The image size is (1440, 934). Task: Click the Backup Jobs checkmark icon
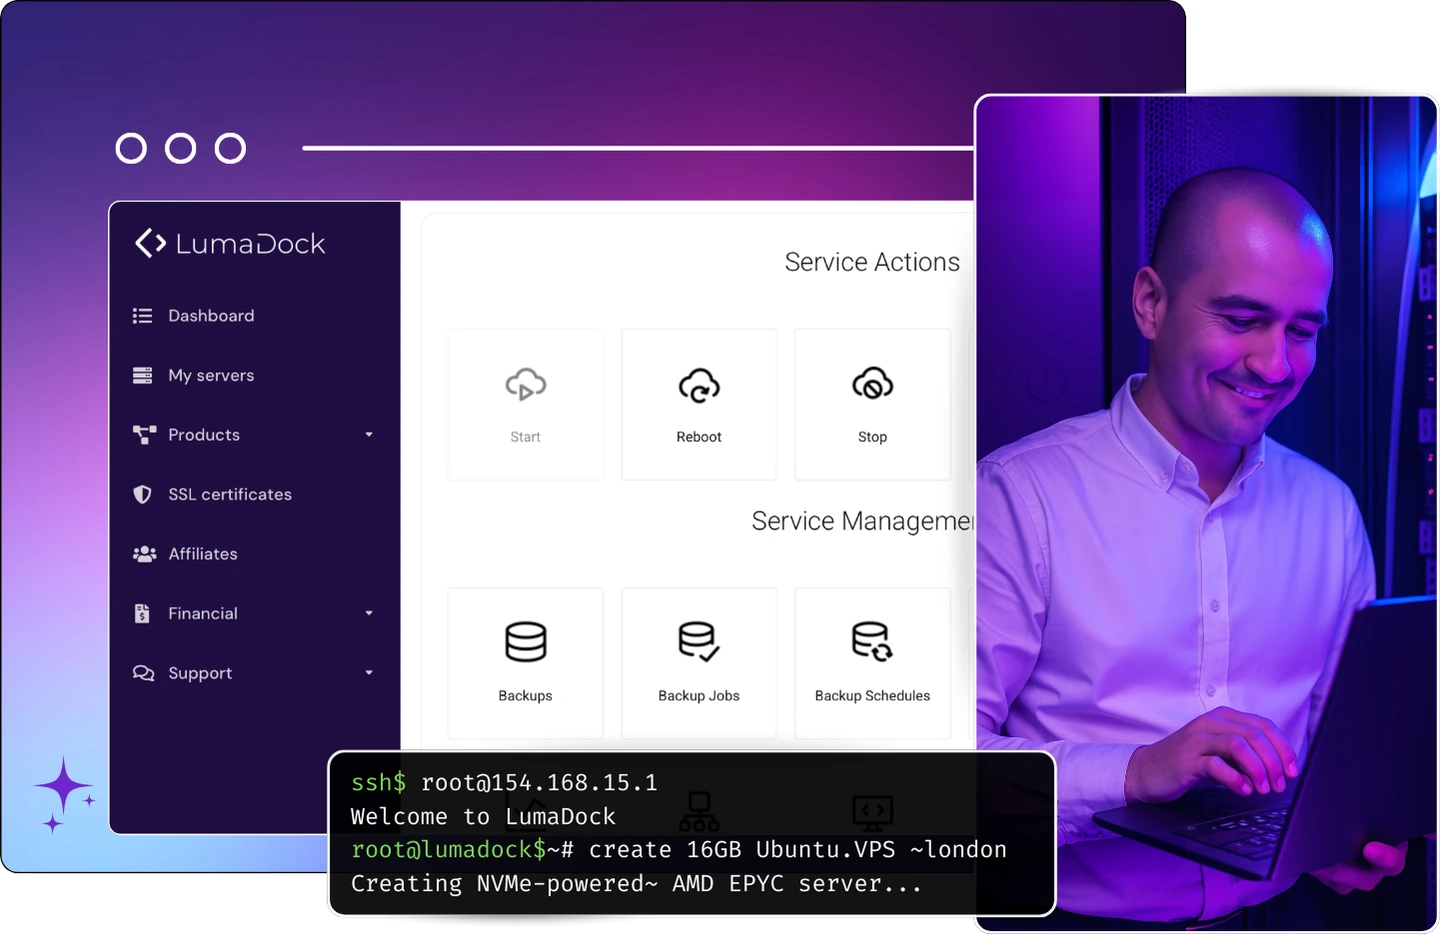point(699,642)
